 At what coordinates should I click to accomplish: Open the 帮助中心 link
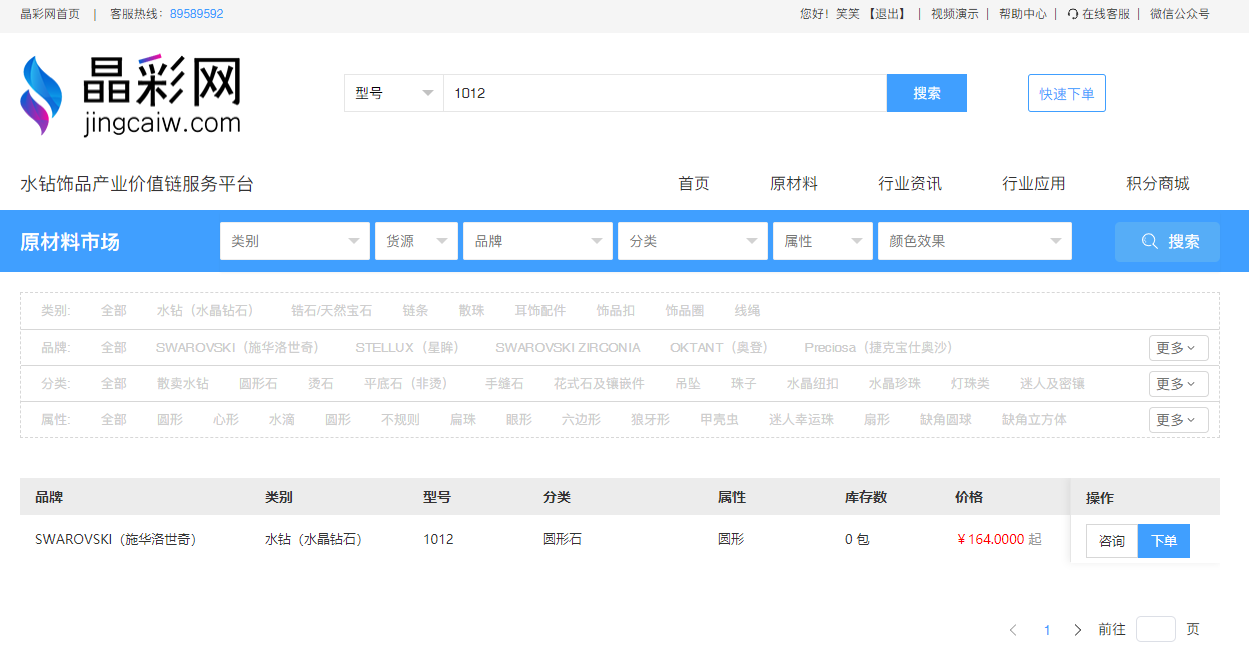click(1022, 14)
